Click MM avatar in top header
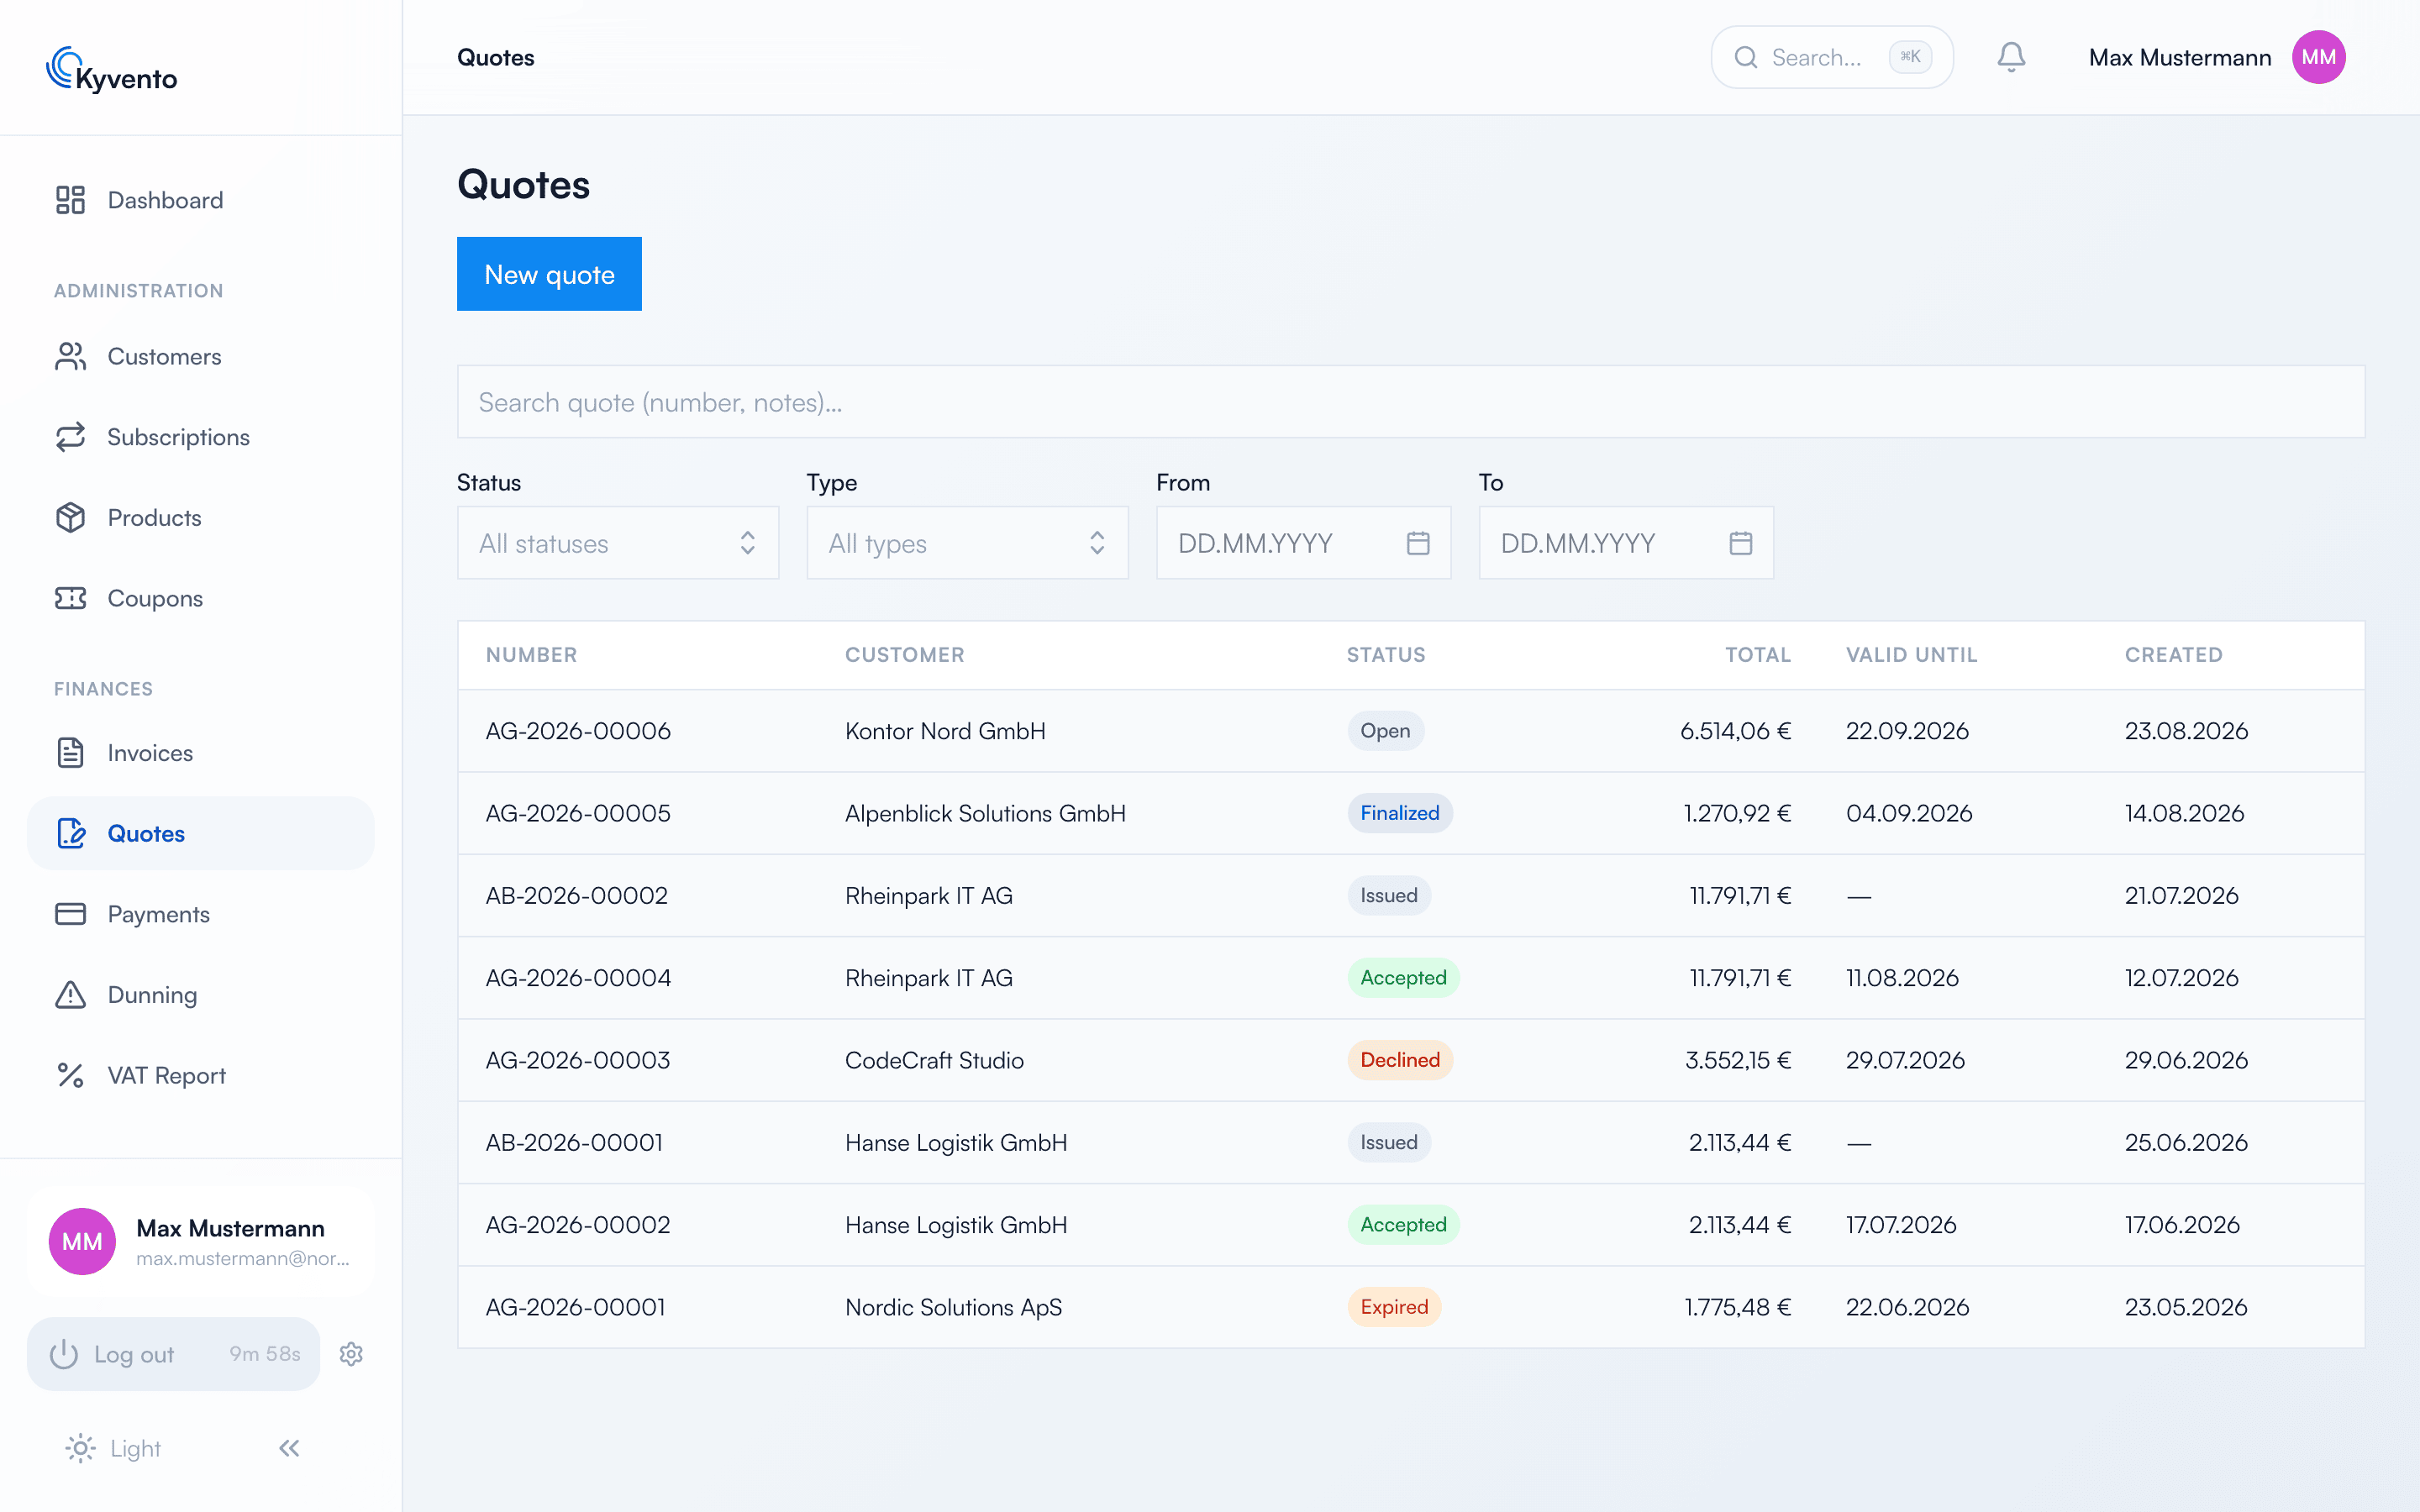The height and width of the screenshot is (1512, 2420). coord(2318,57)
